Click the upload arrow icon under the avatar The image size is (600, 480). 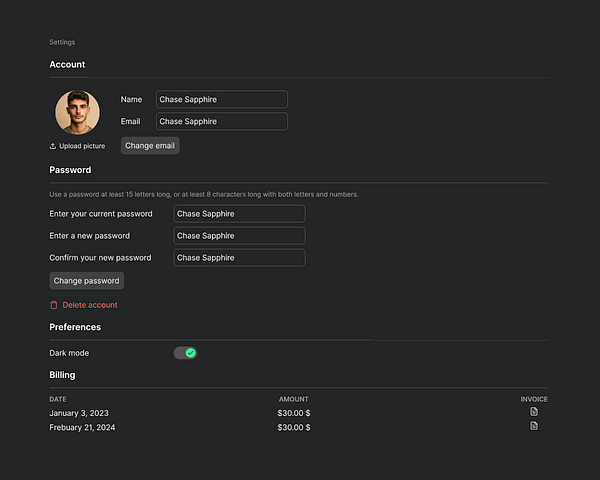[53, 146]
